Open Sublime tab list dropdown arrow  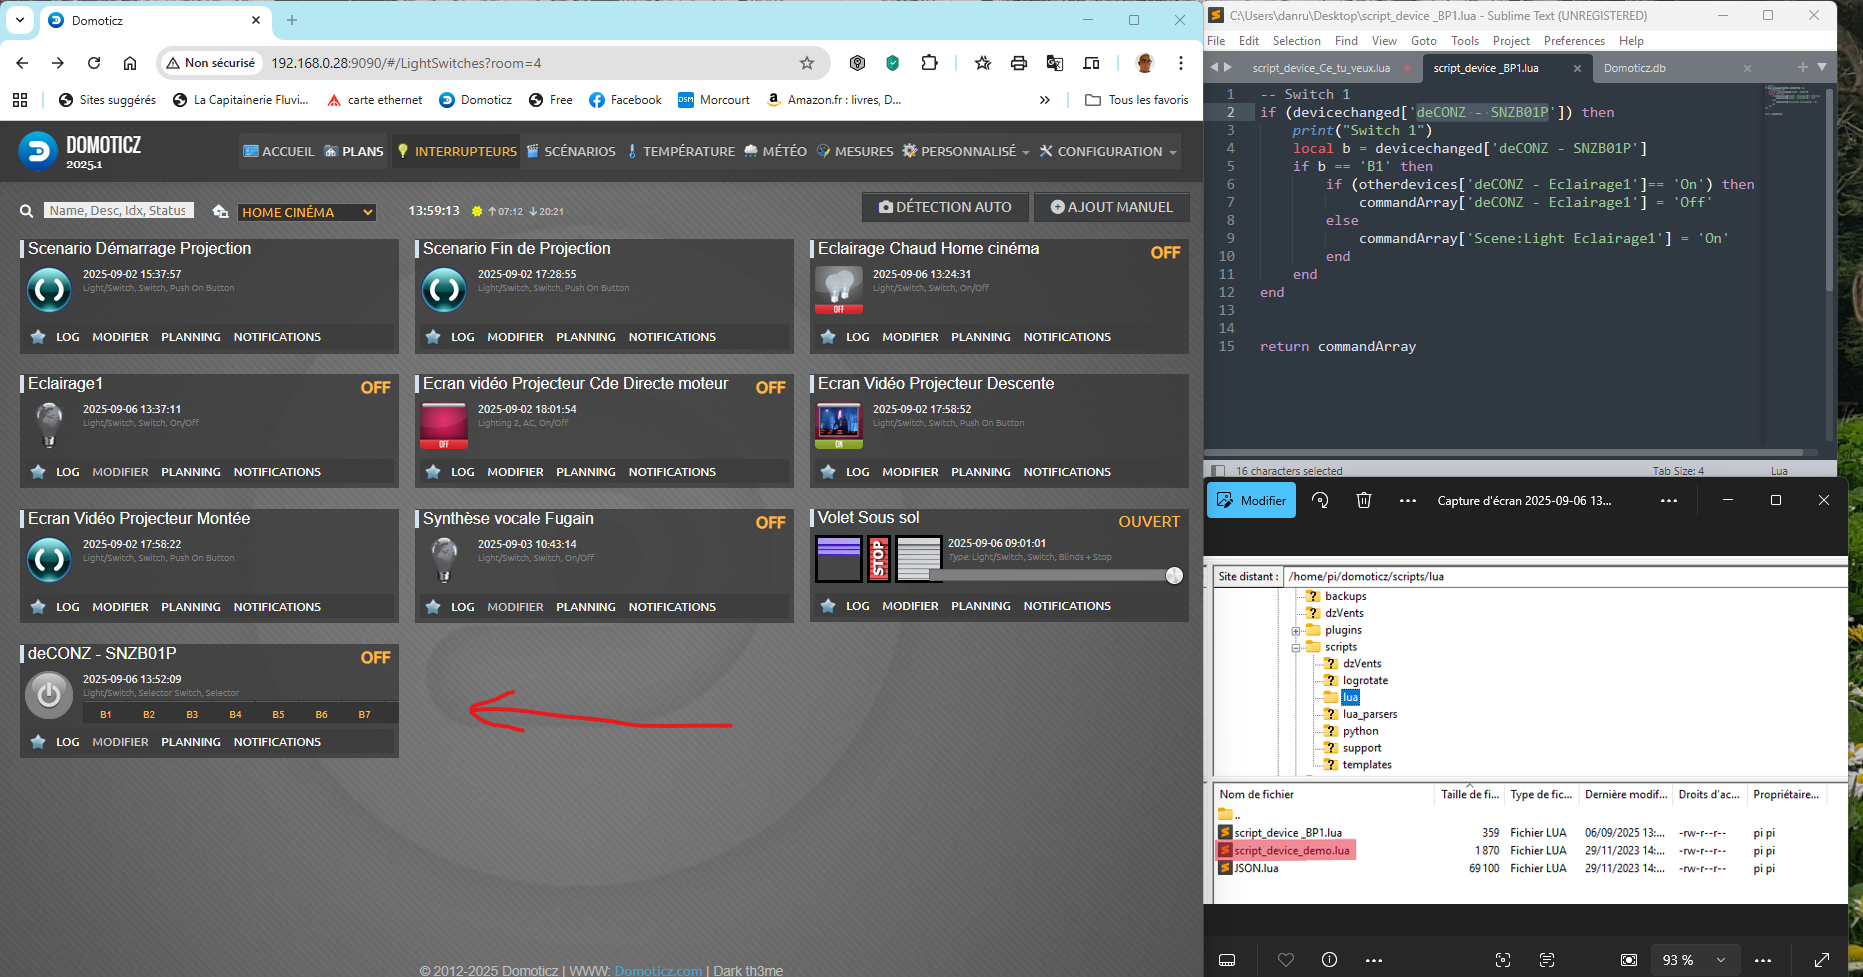point(1822,67)
